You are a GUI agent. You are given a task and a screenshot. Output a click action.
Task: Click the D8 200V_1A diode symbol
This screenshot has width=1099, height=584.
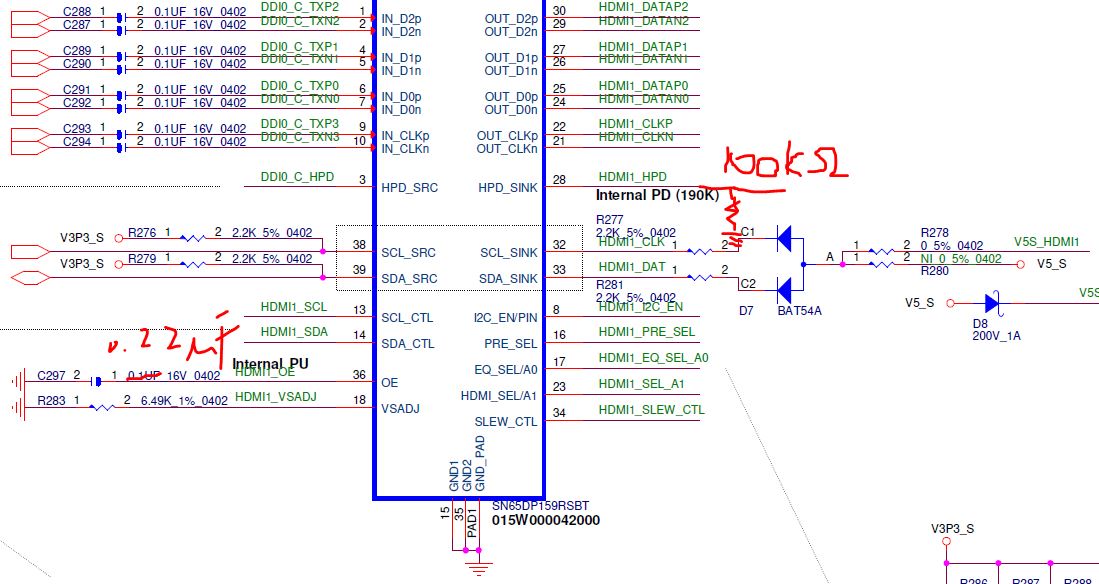(992, 303)
